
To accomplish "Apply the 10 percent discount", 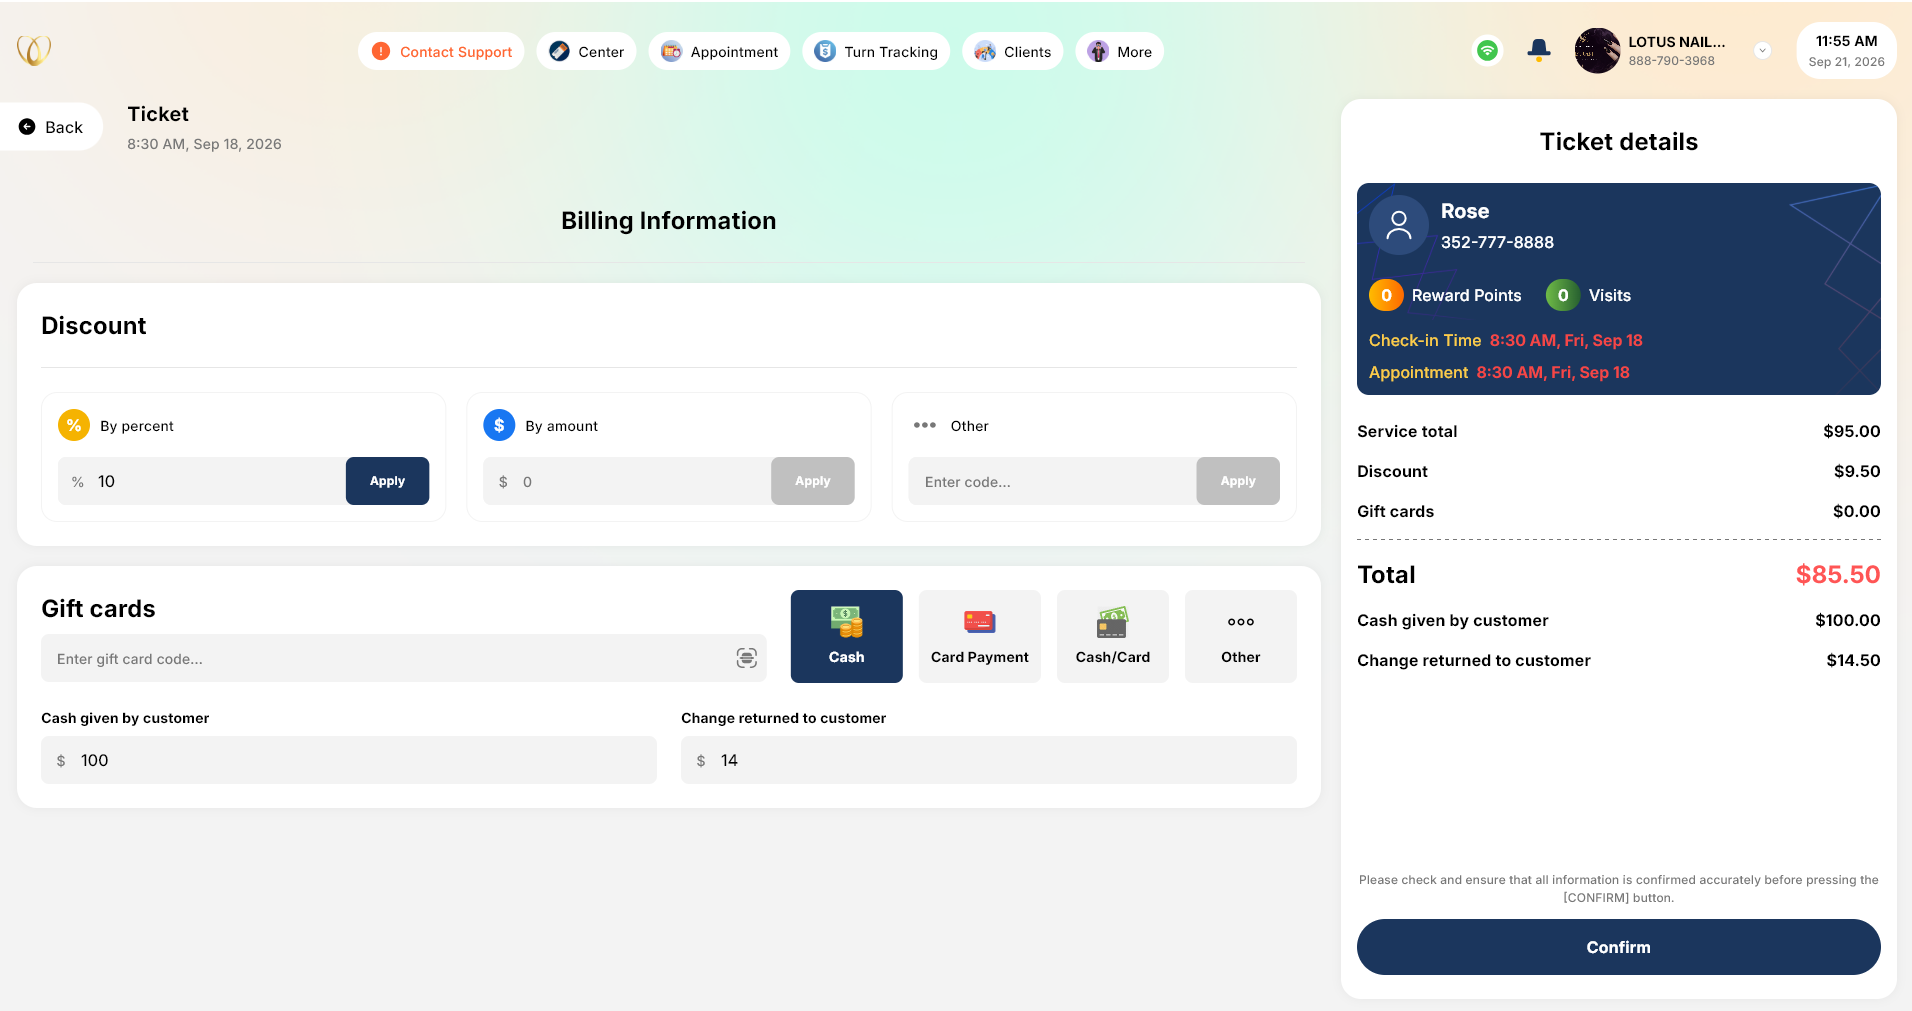I will 387,481.
